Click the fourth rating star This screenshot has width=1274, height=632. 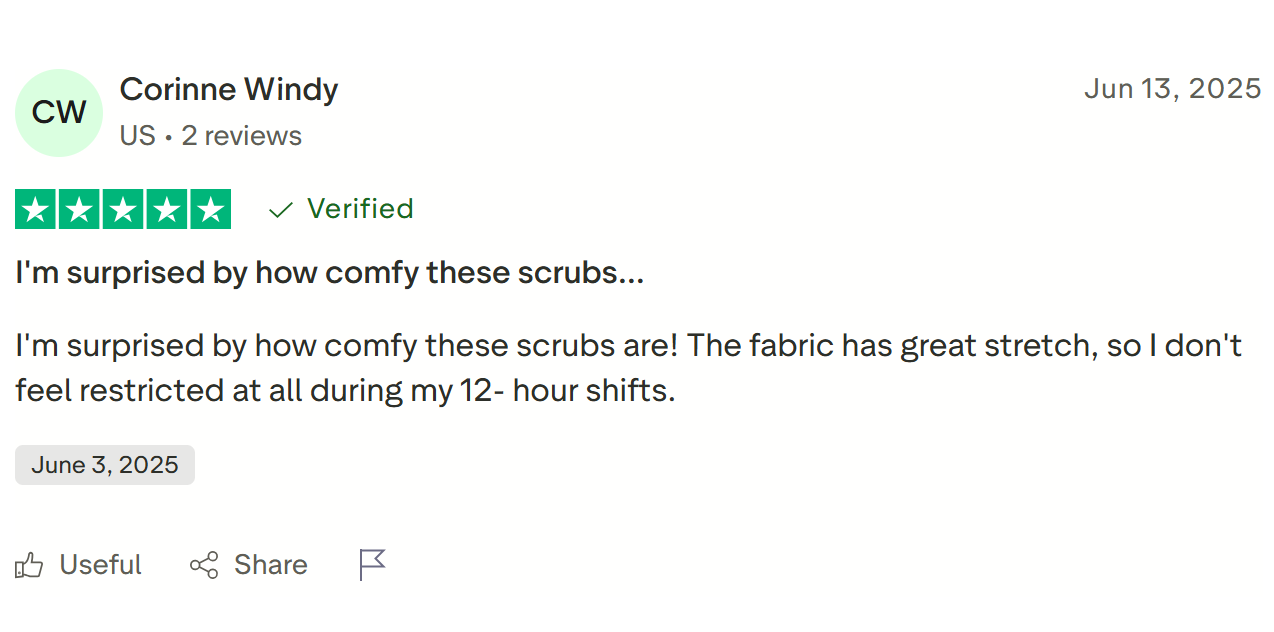(167, 209)
